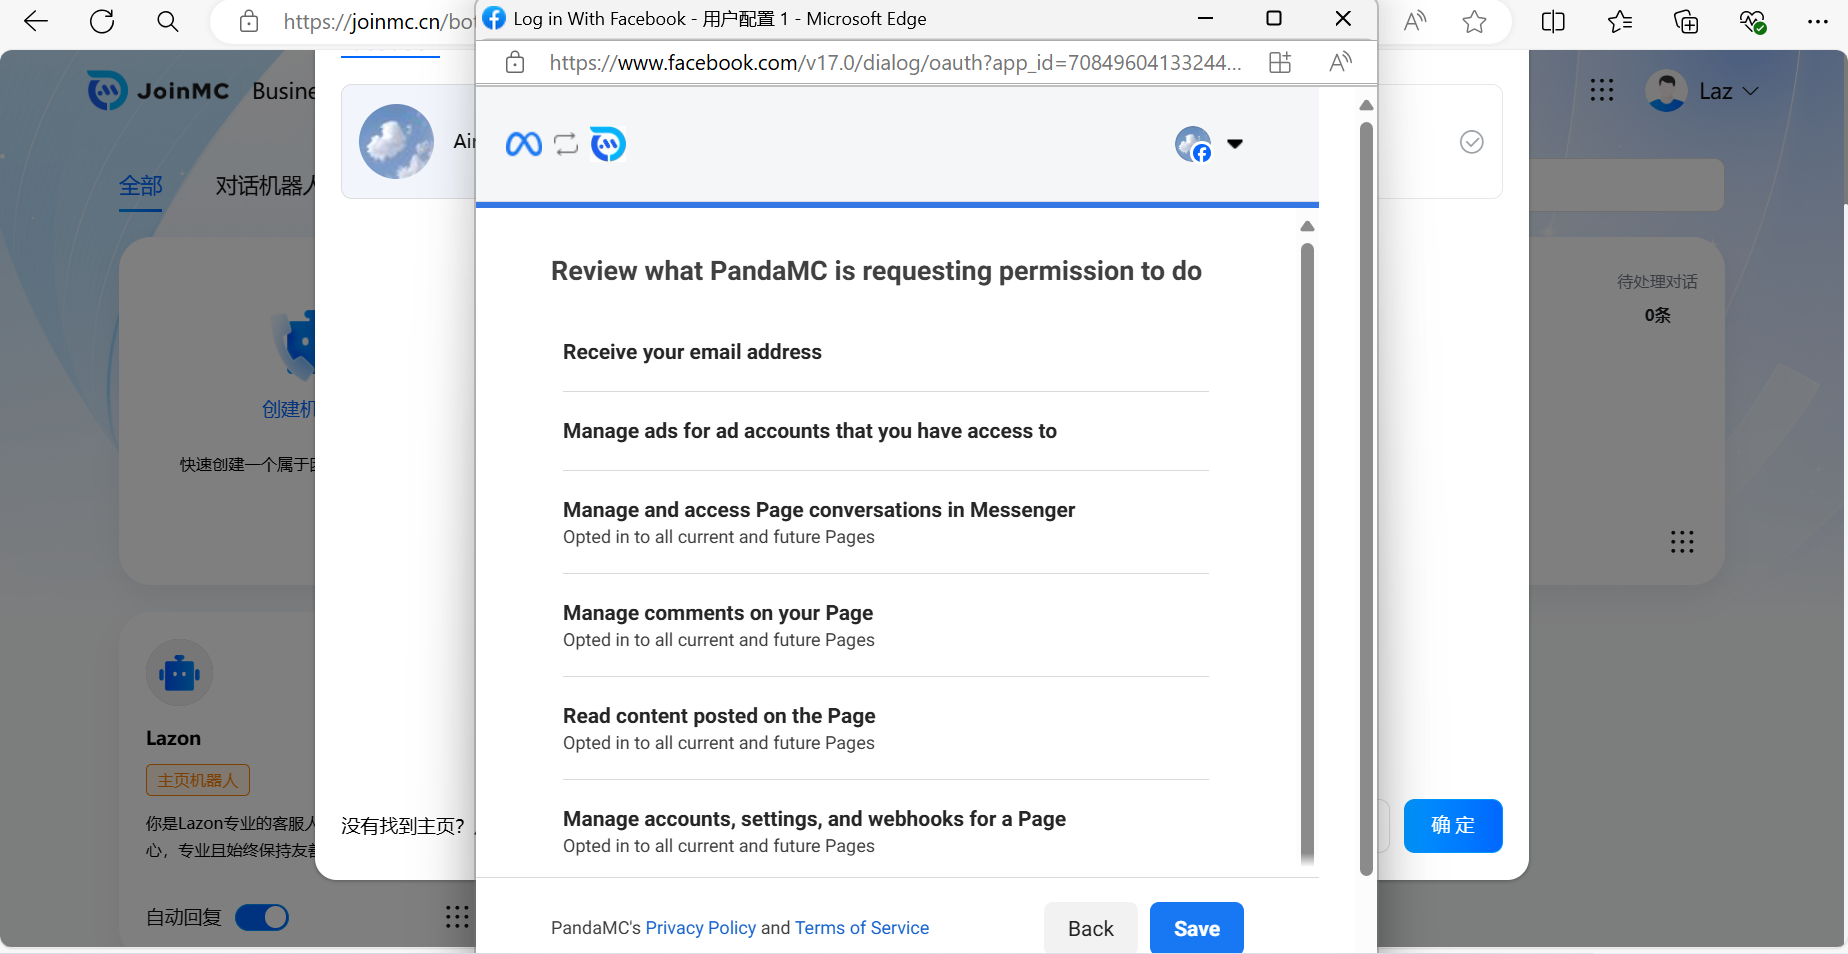Click the Back button

pyautogui.click(x=1090, y=928)
